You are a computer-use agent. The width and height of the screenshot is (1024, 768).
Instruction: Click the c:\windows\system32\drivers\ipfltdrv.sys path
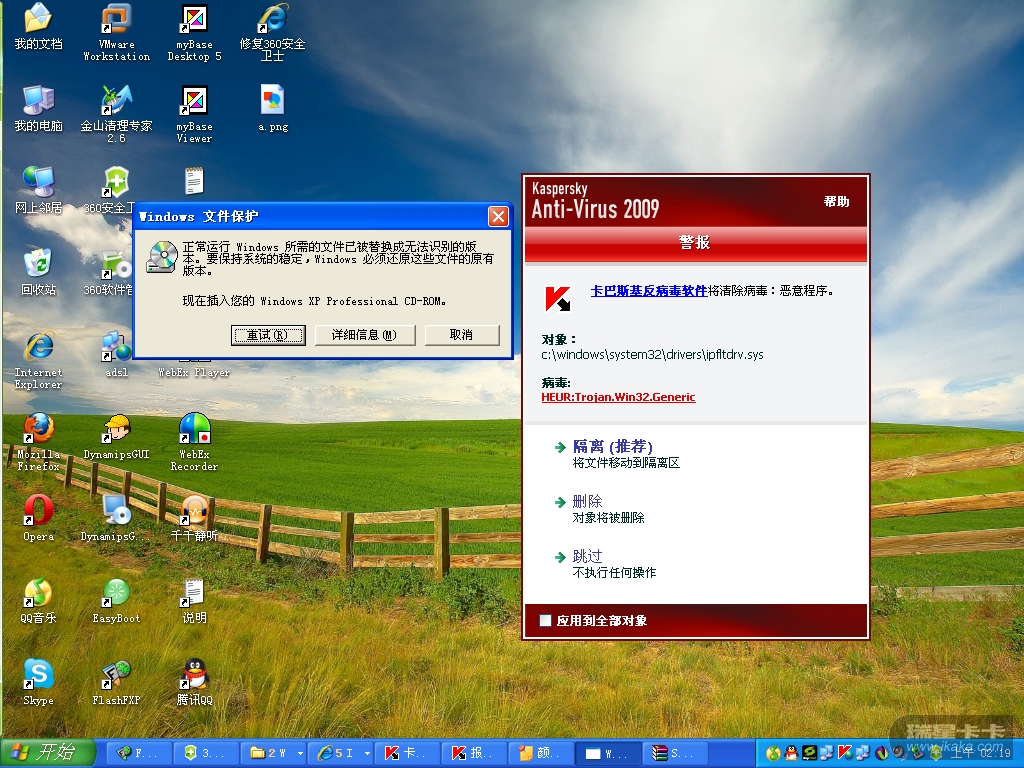point(652,355)
